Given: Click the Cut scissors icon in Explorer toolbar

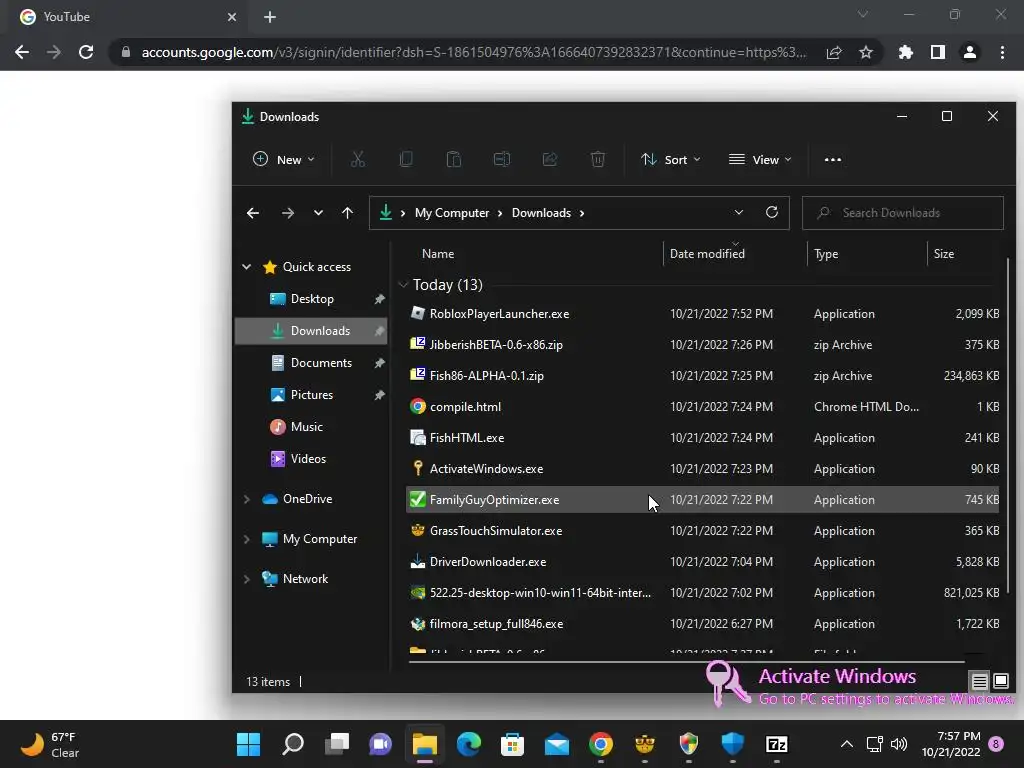Looking at the screenshot, I should (358, 159).
